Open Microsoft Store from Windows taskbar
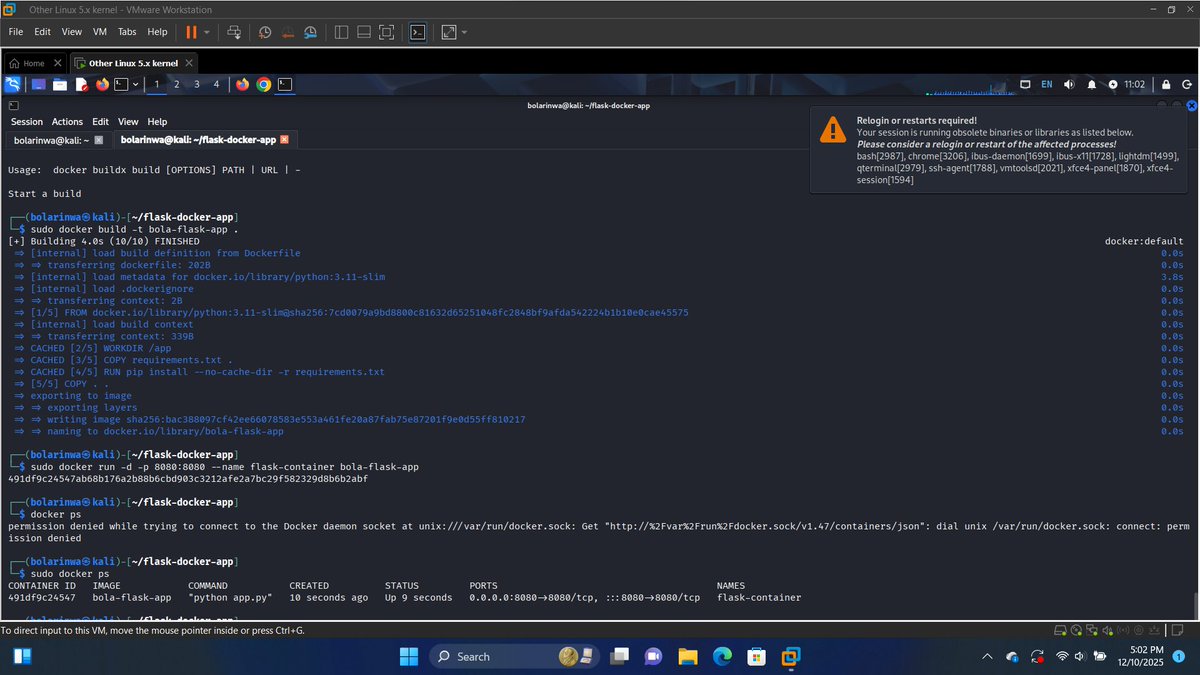Image resolution: width=1200 pixels, height=675 pixels. tap(756, 656)
